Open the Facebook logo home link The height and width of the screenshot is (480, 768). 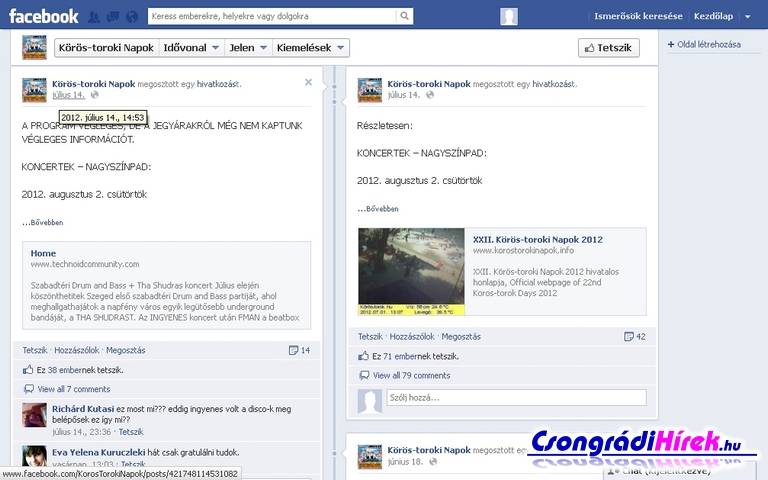tap(44, 16)
